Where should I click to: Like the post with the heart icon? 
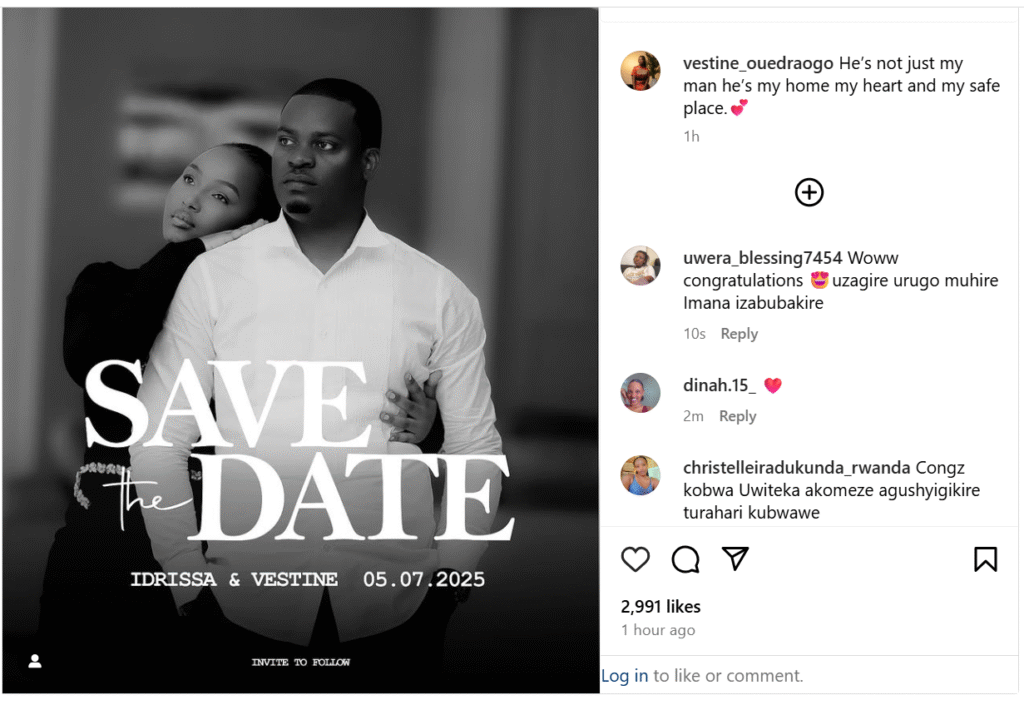pyautogui.click(x=635, y=560)
